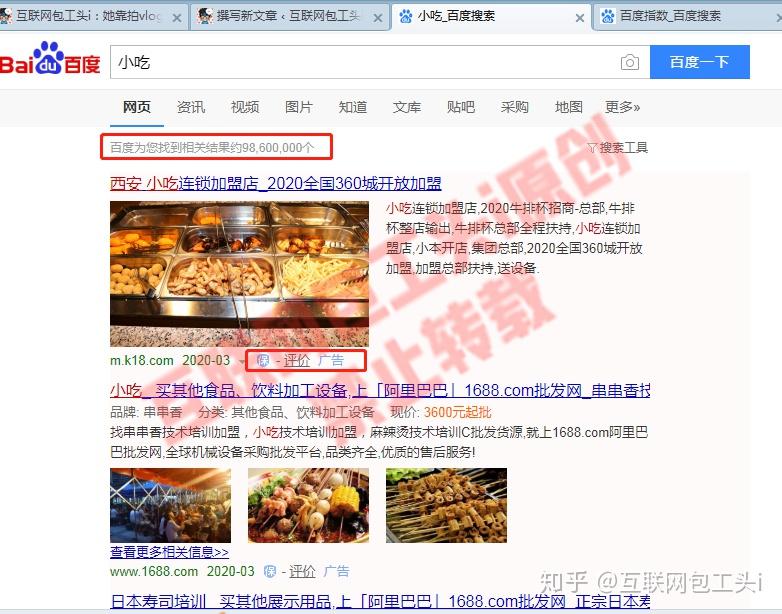
Task: Select the 知道 search category
Action: click(353, 107)
